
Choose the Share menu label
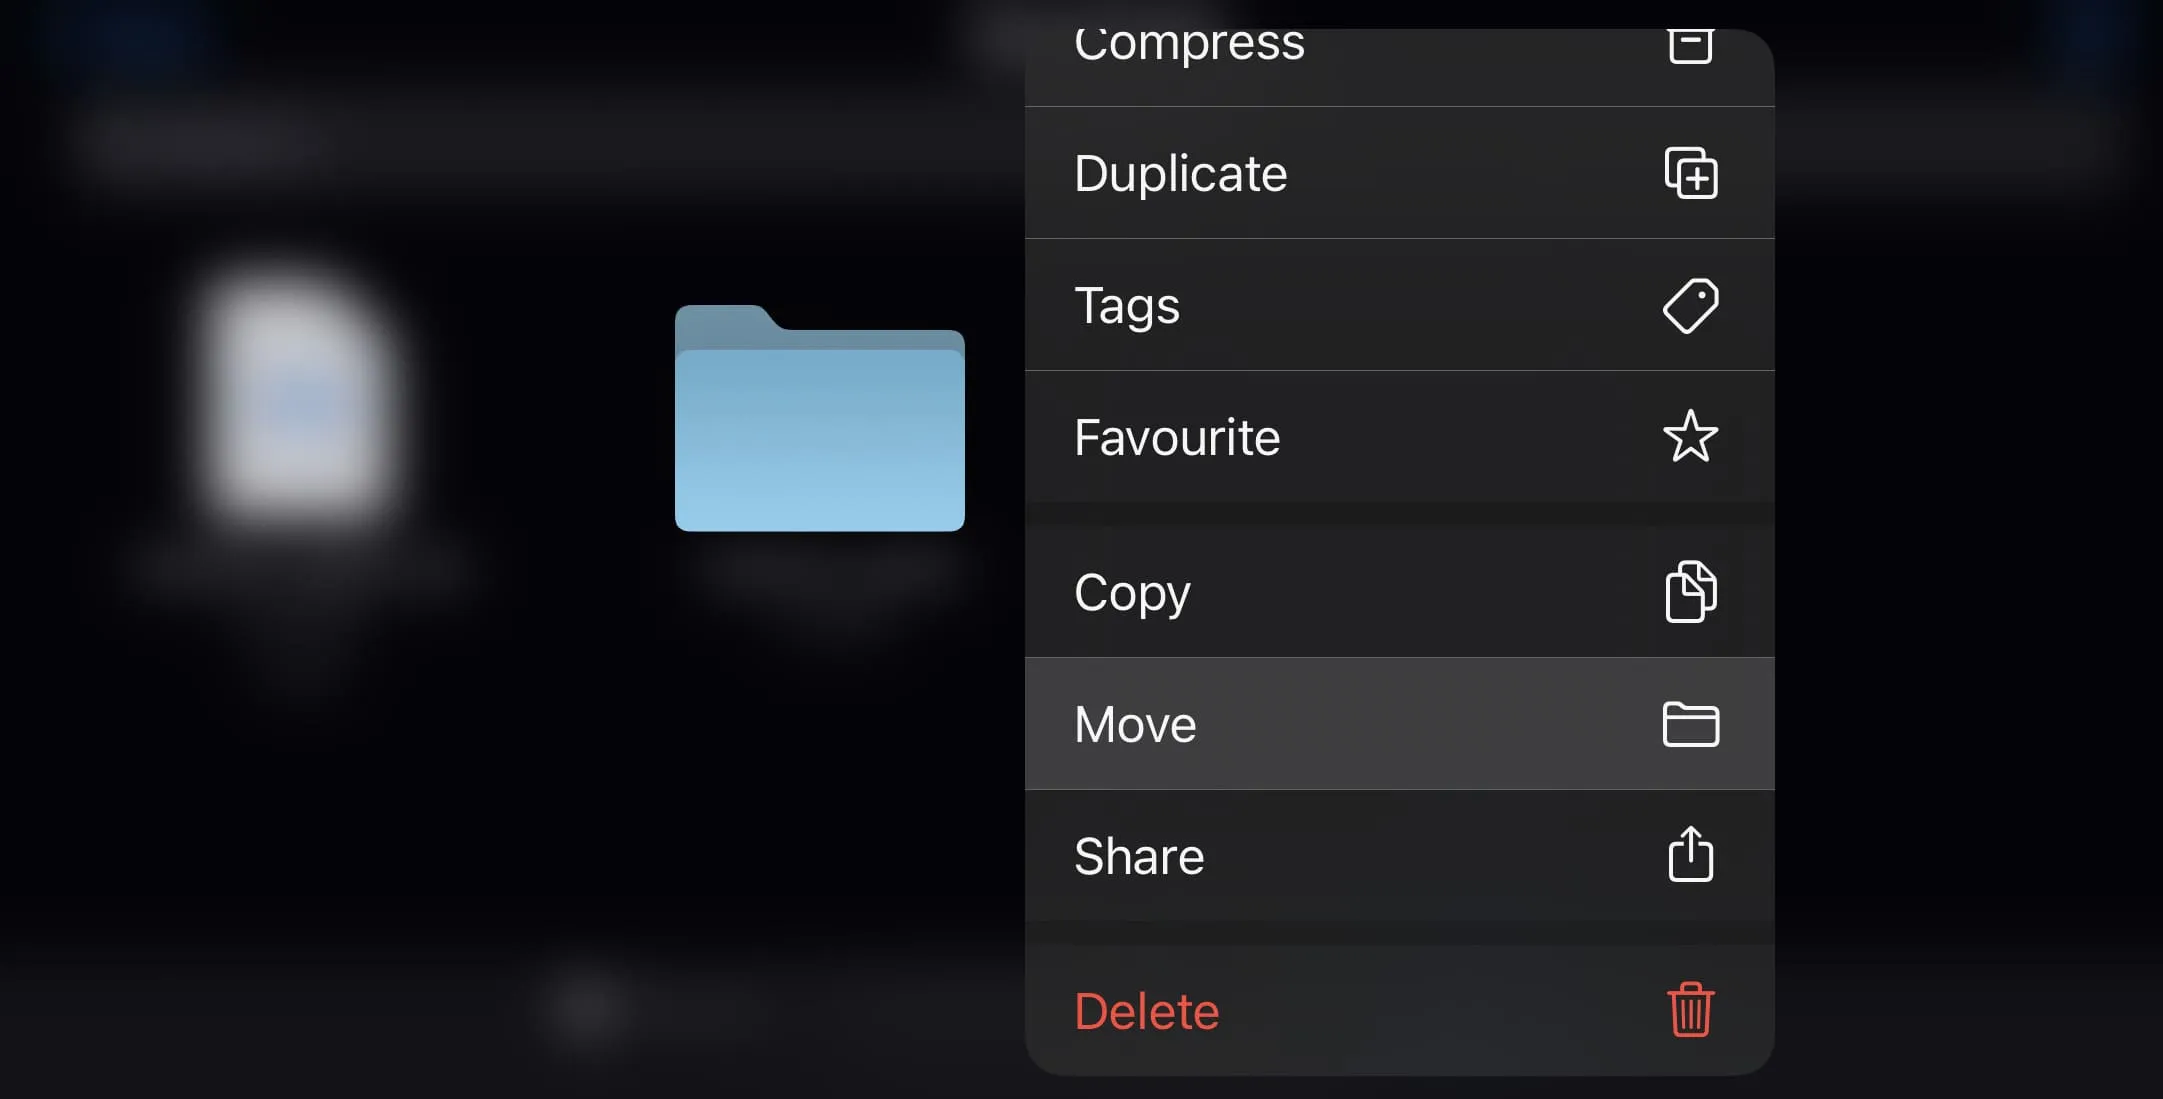tap(1139, 857)
